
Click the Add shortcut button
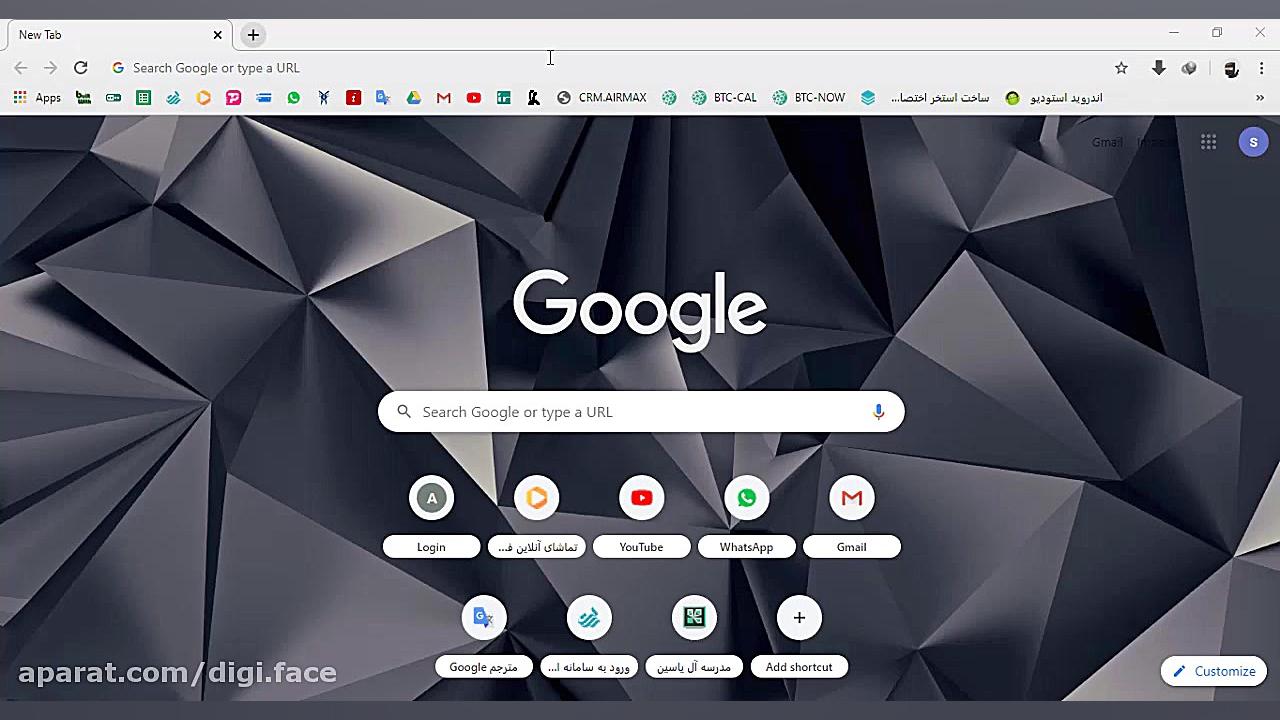[x=799, y=638]
